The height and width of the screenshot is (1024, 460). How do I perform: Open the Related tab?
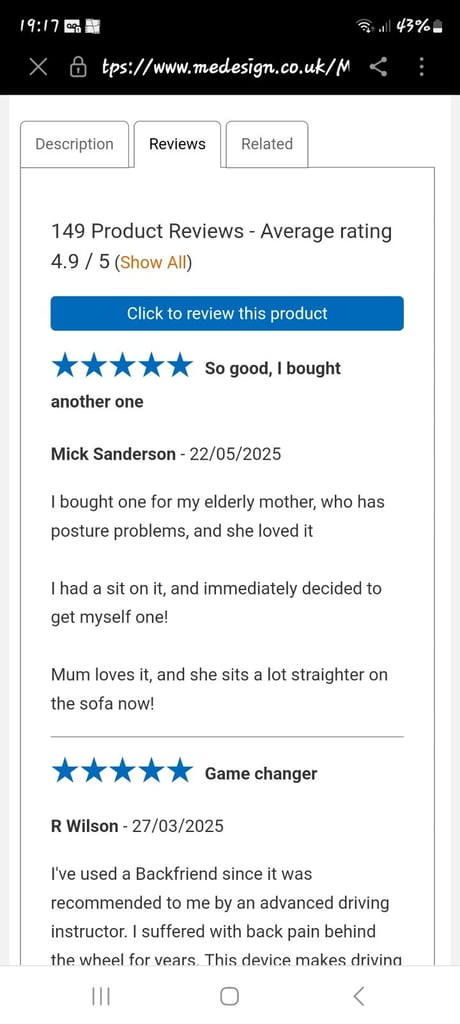[267, 144]
